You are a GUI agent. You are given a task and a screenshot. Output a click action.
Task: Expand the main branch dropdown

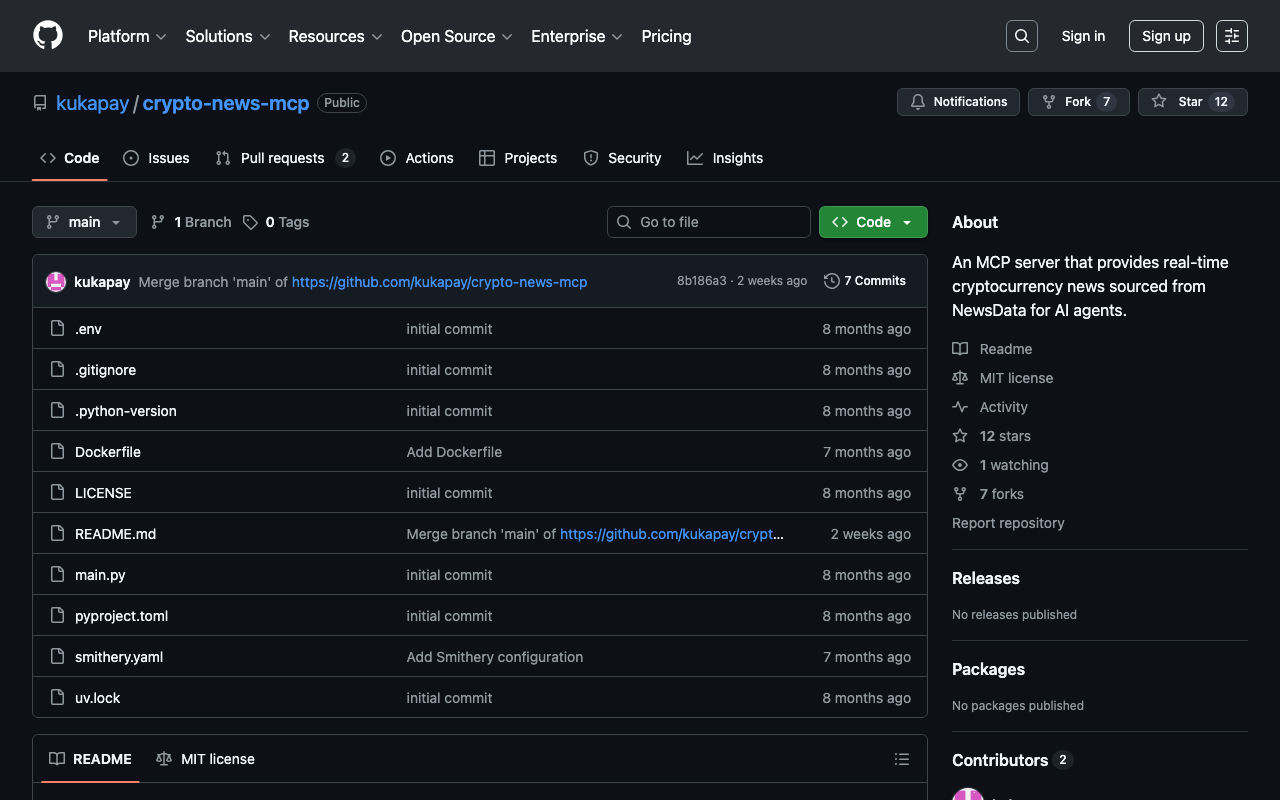pyautogui.click(x=84, y=222)
